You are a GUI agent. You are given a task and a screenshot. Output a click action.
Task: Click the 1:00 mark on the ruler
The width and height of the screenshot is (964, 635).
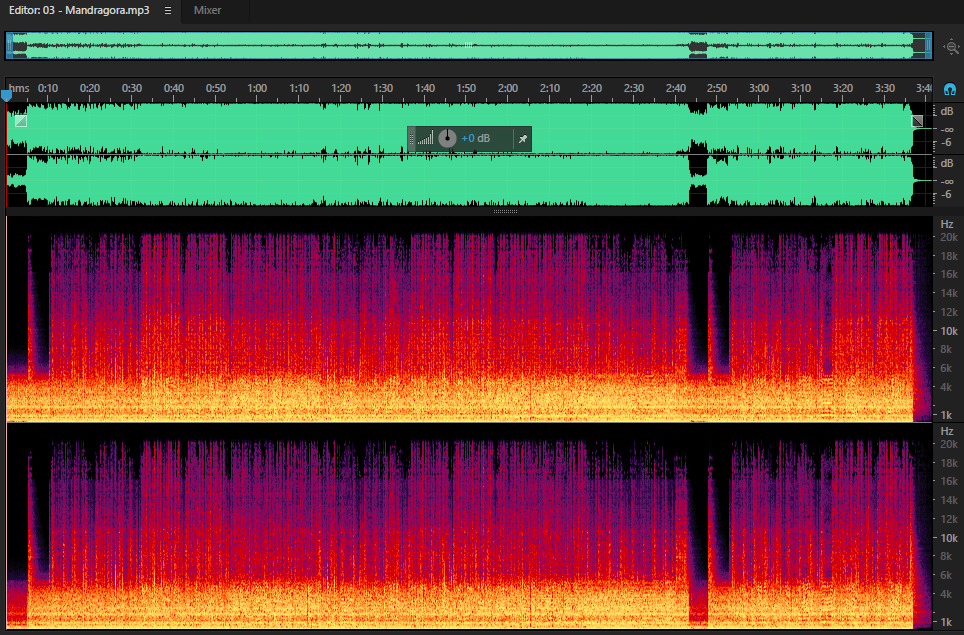click(x=257, y=88)
